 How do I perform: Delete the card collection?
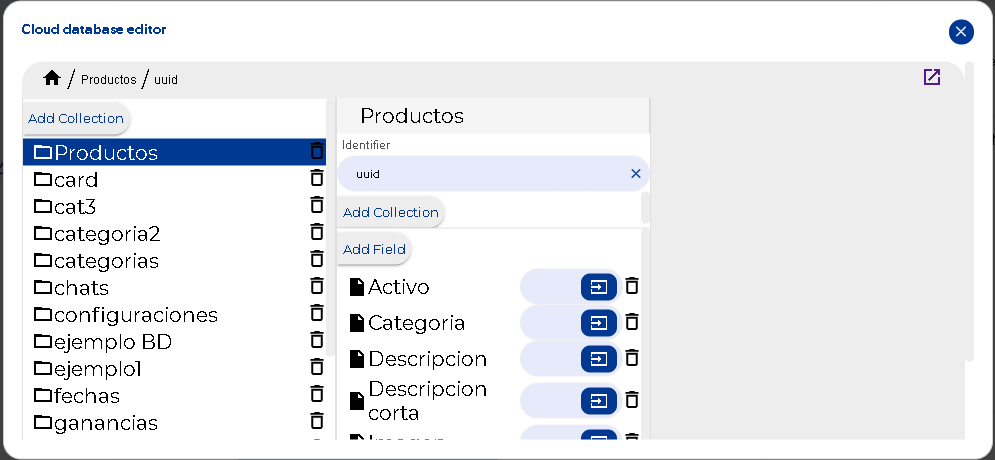click(317, 178)
